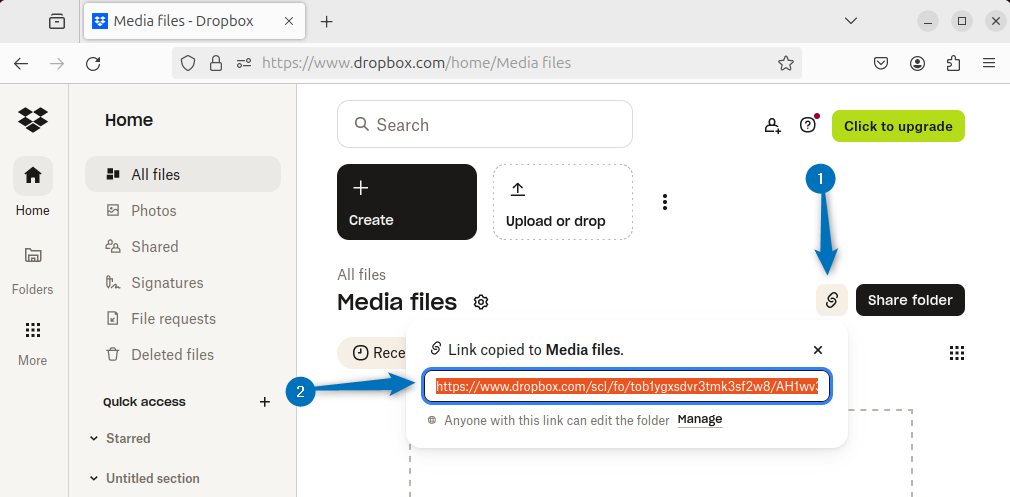Open the More apps grid in sidebar
This screenshot has width=1010, height=497.
coord(33,331)
